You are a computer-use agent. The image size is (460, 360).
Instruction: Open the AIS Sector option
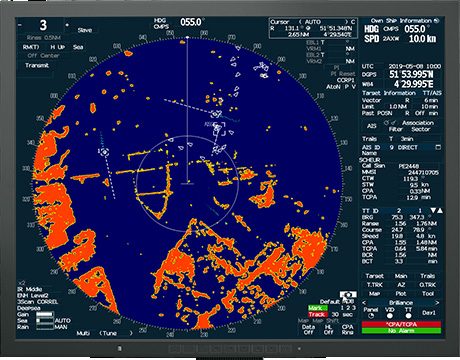pos(420,129)
